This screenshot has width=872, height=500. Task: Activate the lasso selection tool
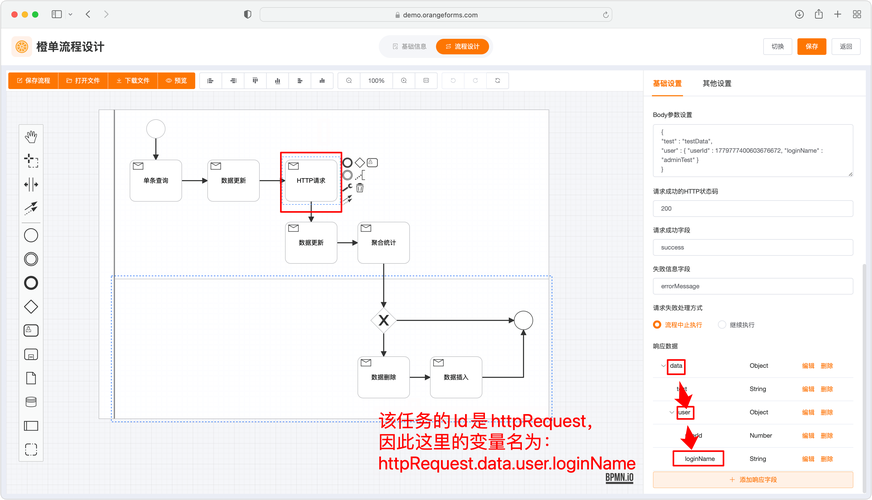click(31, 161)
